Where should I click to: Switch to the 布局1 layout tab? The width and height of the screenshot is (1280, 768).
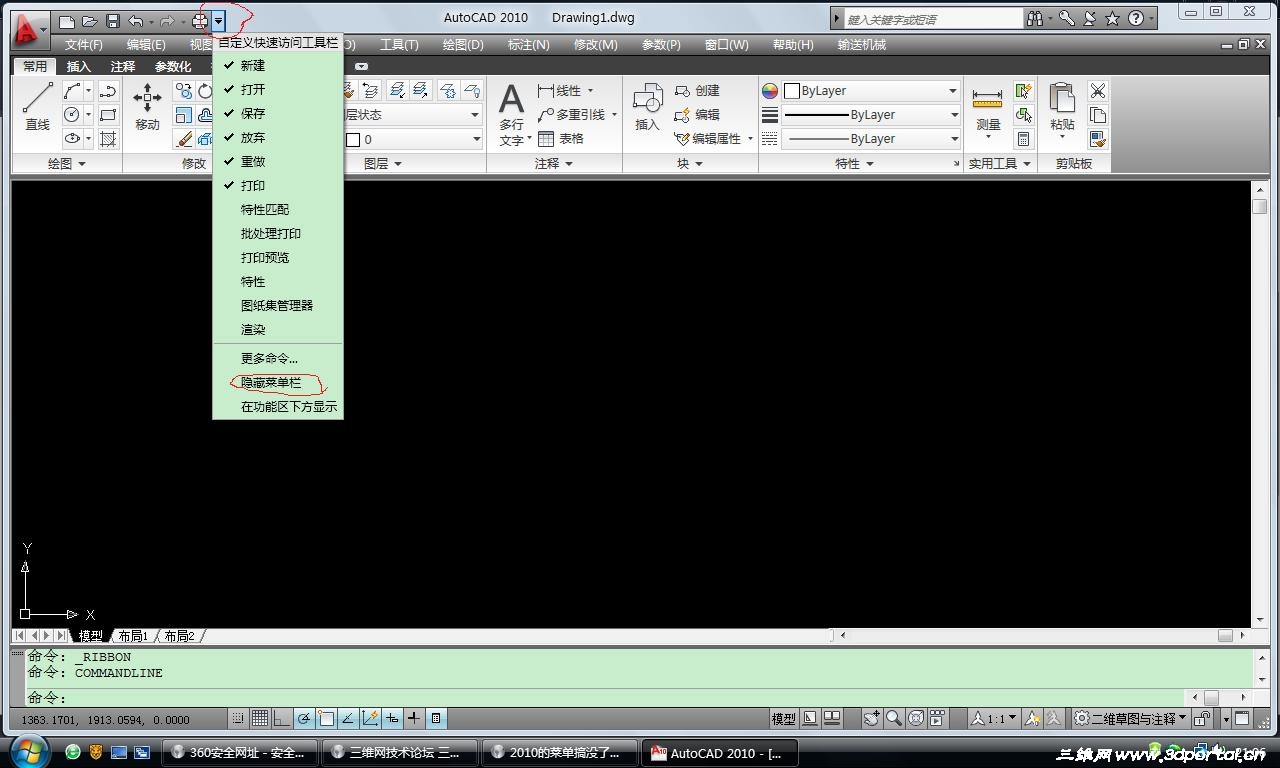[132, 636]
